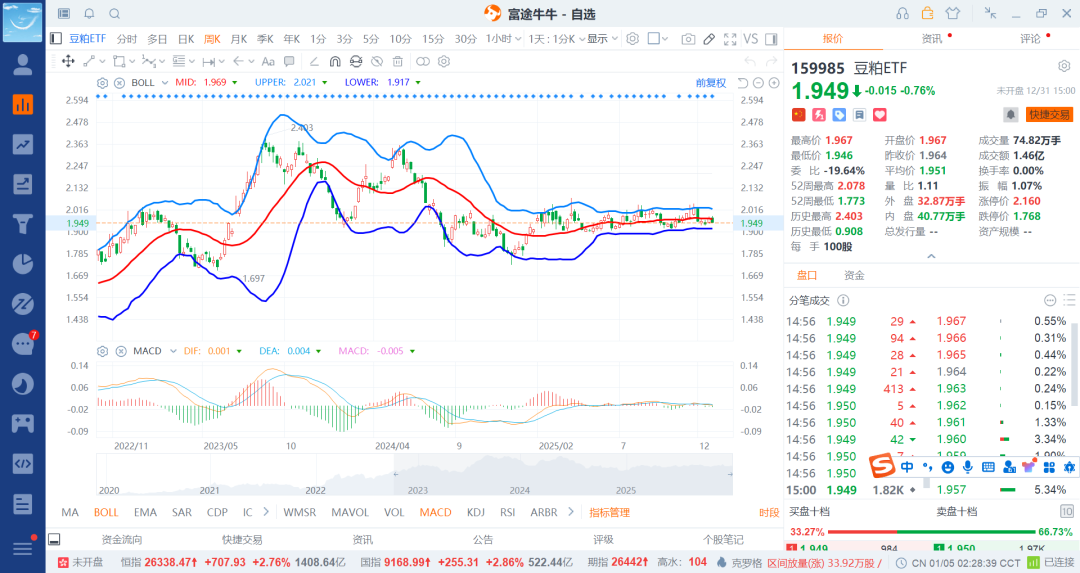Toggle the magnet snap drawing mode

tap(335, 61)
